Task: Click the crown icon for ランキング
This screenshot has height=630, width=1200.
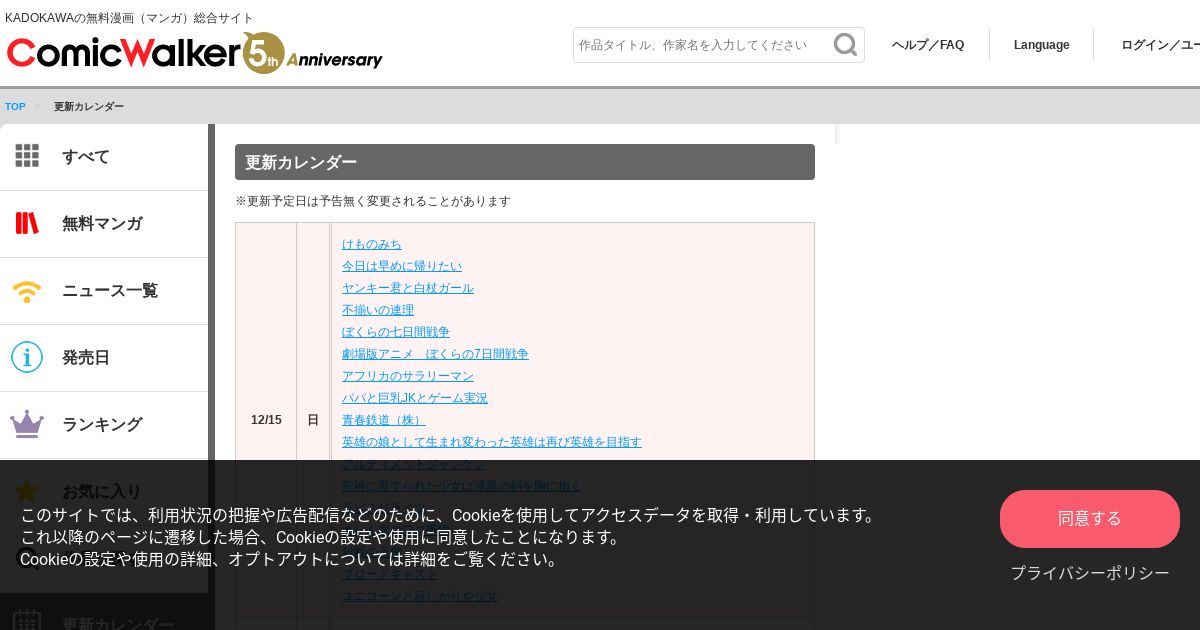Action: click(27, 424)
